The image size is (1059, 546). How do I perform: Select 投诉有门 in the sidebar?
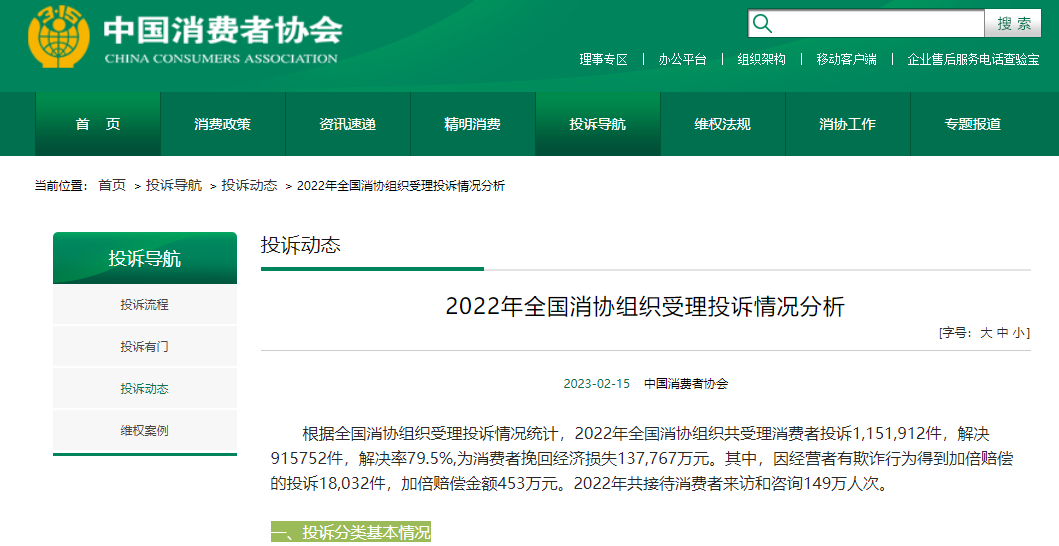pyautogui.click(x=145, y=347)
